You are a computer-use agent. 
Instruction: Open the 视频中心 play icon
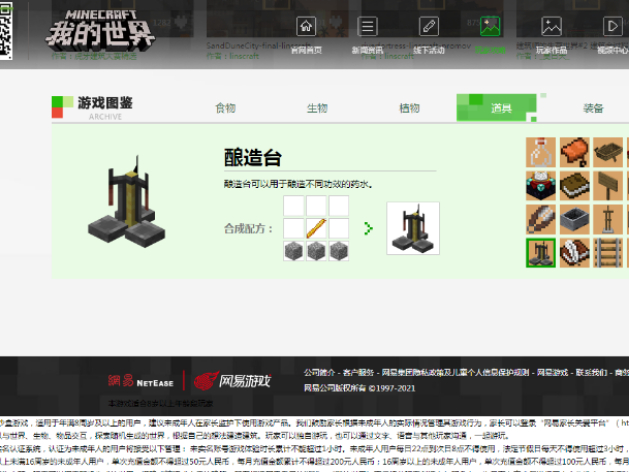coord(613,26)
